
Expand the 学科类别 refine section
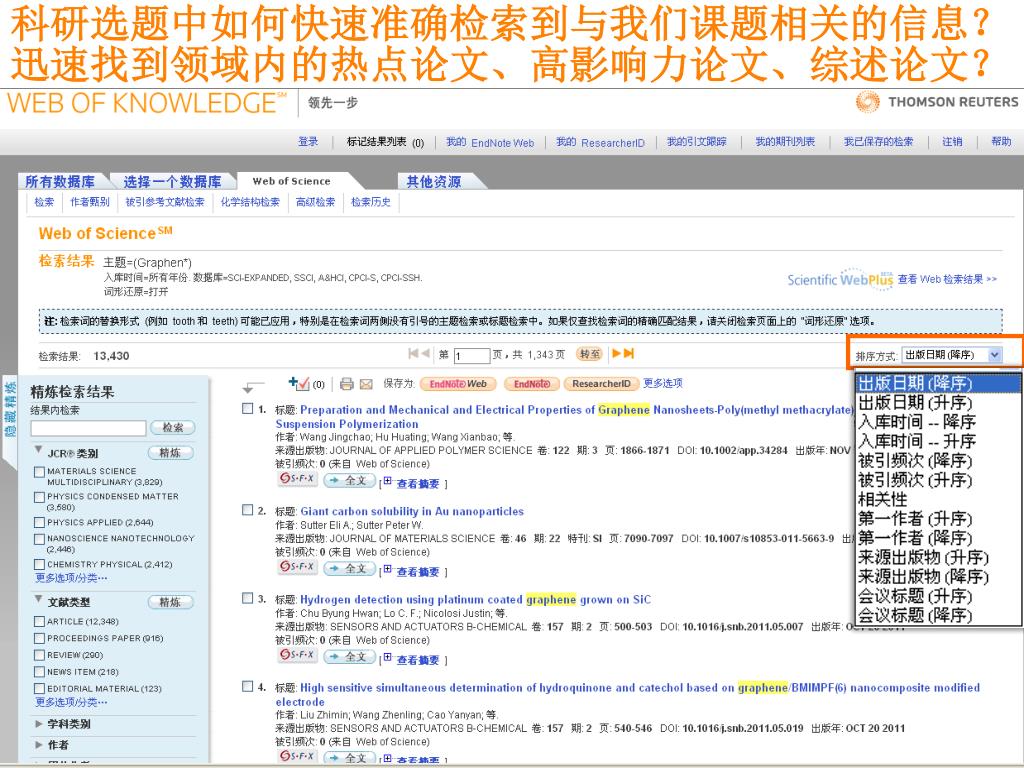tap(39, 724)
